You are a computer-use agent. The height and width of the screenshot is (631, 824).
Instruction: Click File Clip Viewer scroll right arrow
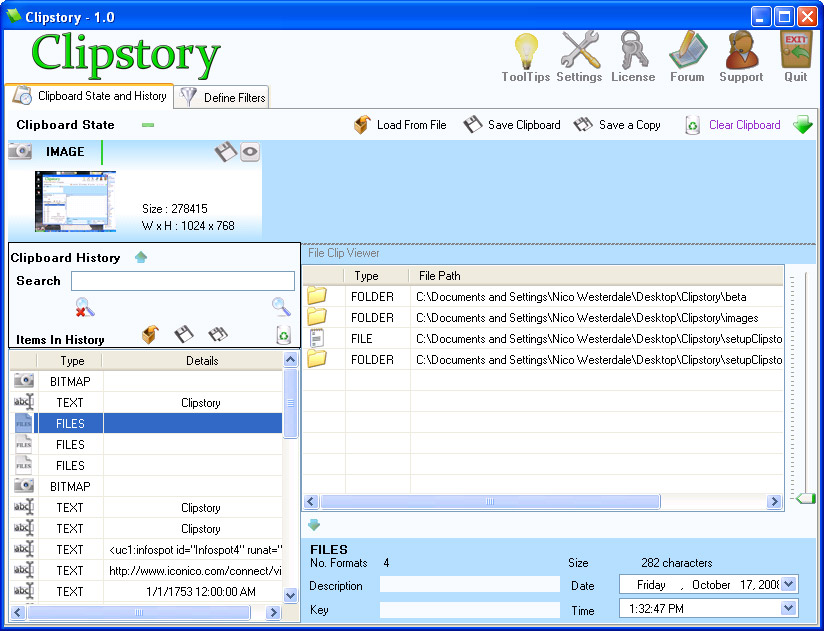pyautogui.click(x=774, y=502)
